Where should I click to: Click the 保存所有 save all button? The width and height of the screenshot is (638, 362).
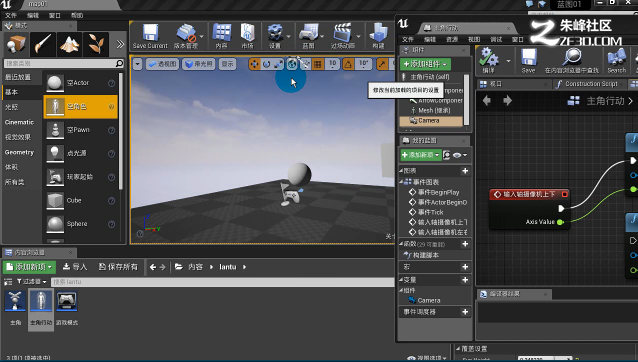click(x=118, y=267)
